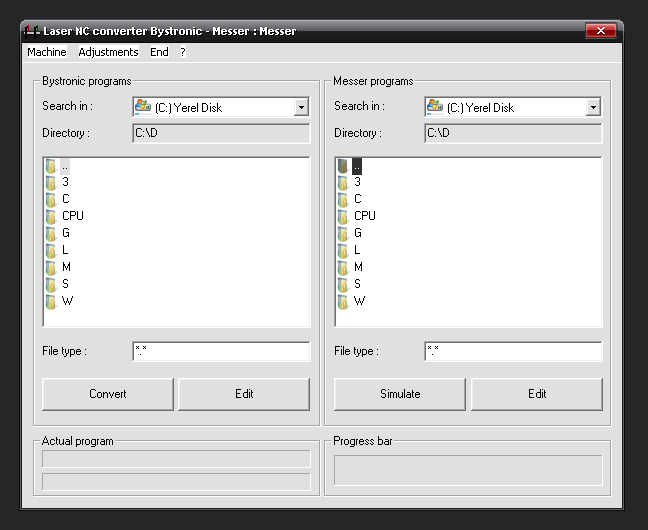
Task: Expand the Bystronic Search in drive dropdown
Action: tap(301, 107)
